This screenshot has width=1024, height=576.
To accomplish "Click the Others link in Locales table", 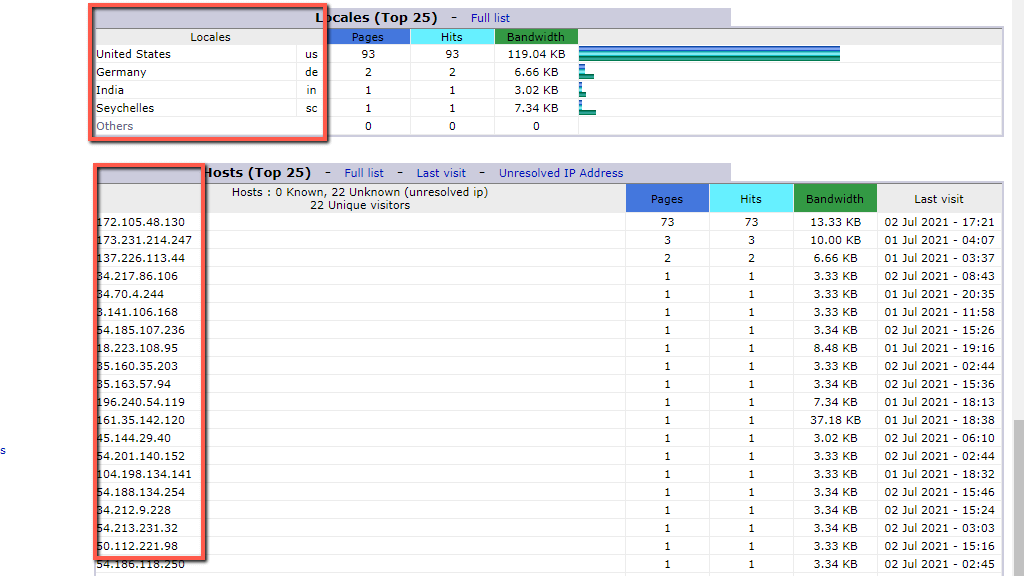I will pos(114,126).
